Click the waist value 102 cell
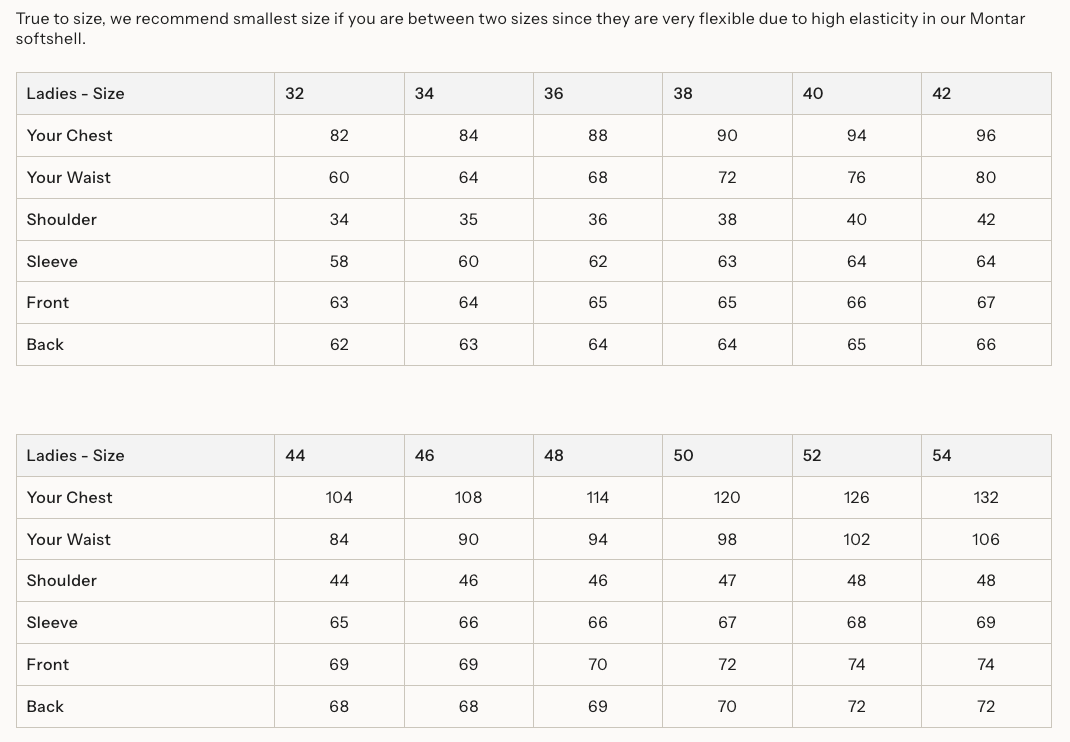Screen dimensions: 1070x742 857,539
